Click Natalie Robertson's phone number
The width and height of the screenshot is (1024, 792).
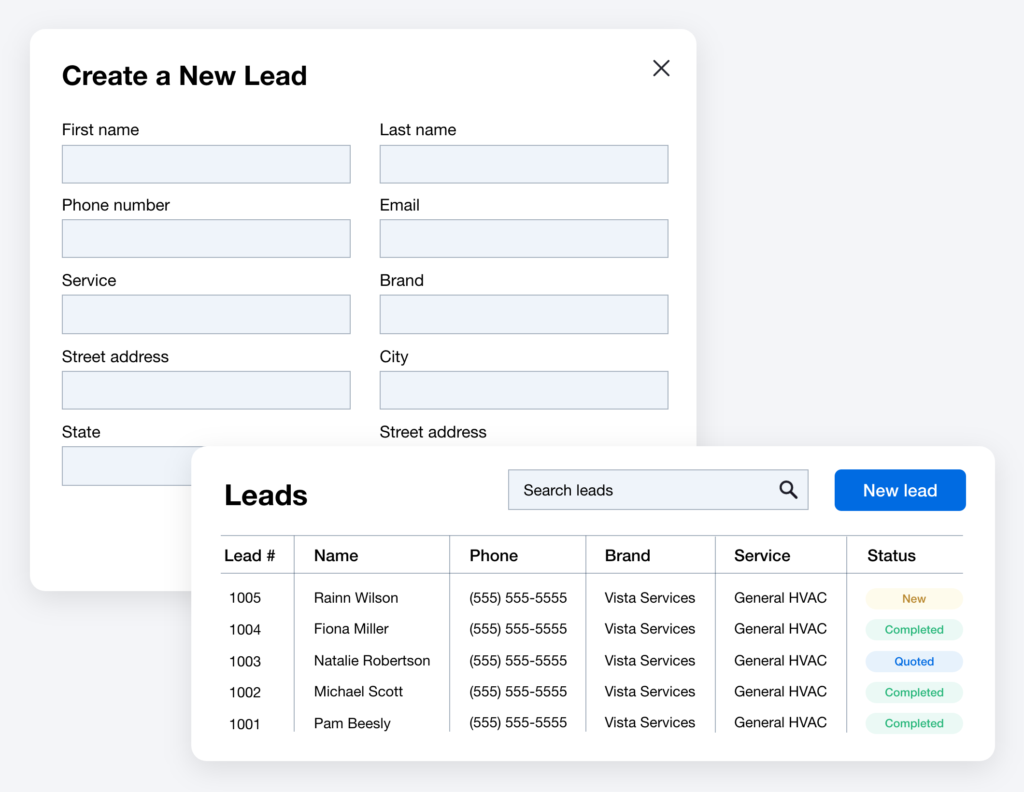[517, 661]
